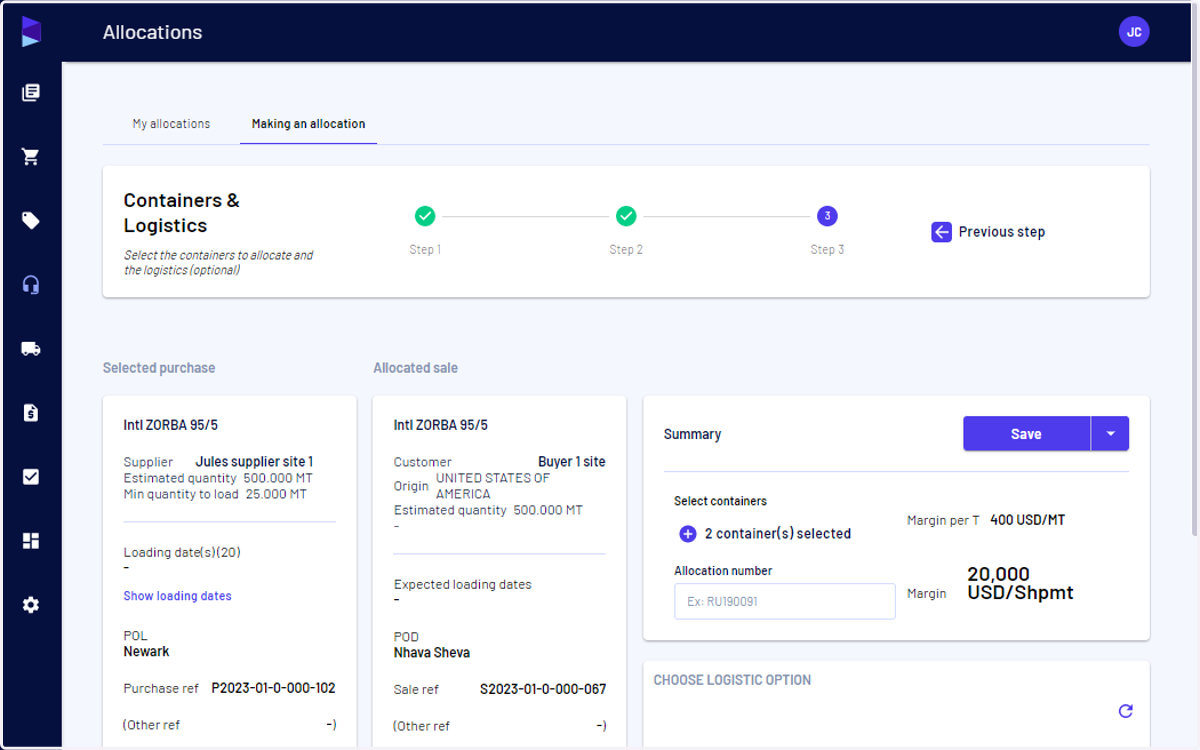Screen dimensions: 1200x750
Task: Open the price tag sales icon
Action: pos(31,221)
